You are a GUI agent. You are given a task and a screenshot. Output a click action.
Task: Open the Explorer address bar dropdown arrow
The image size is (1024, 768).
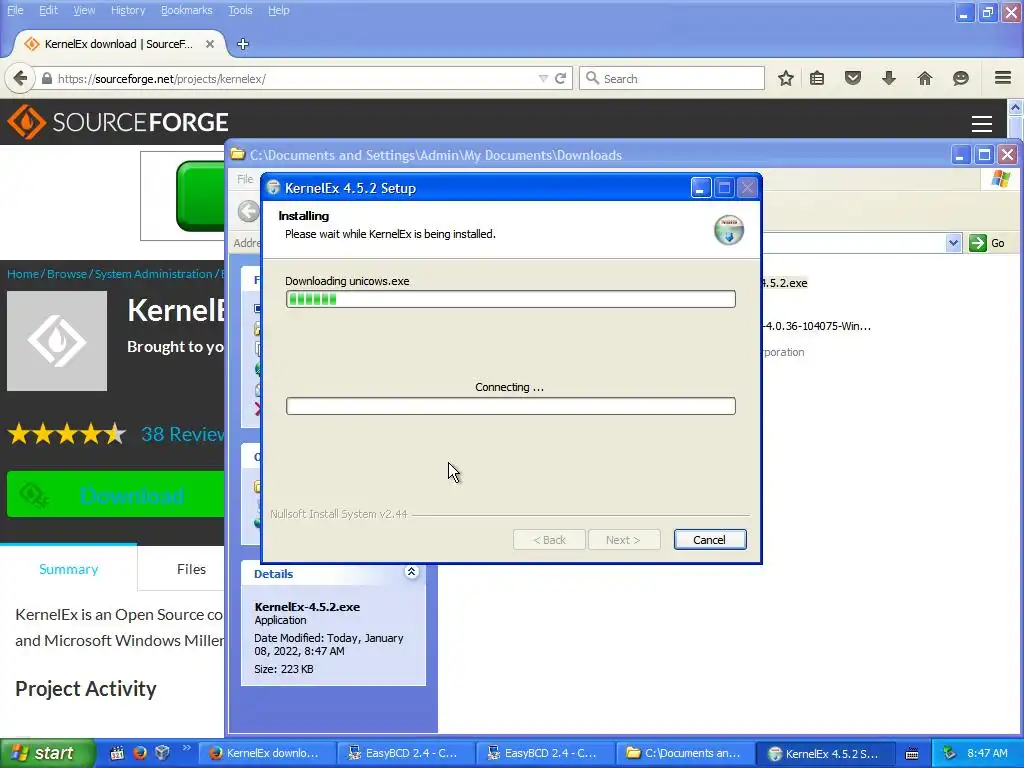point(953,243)
